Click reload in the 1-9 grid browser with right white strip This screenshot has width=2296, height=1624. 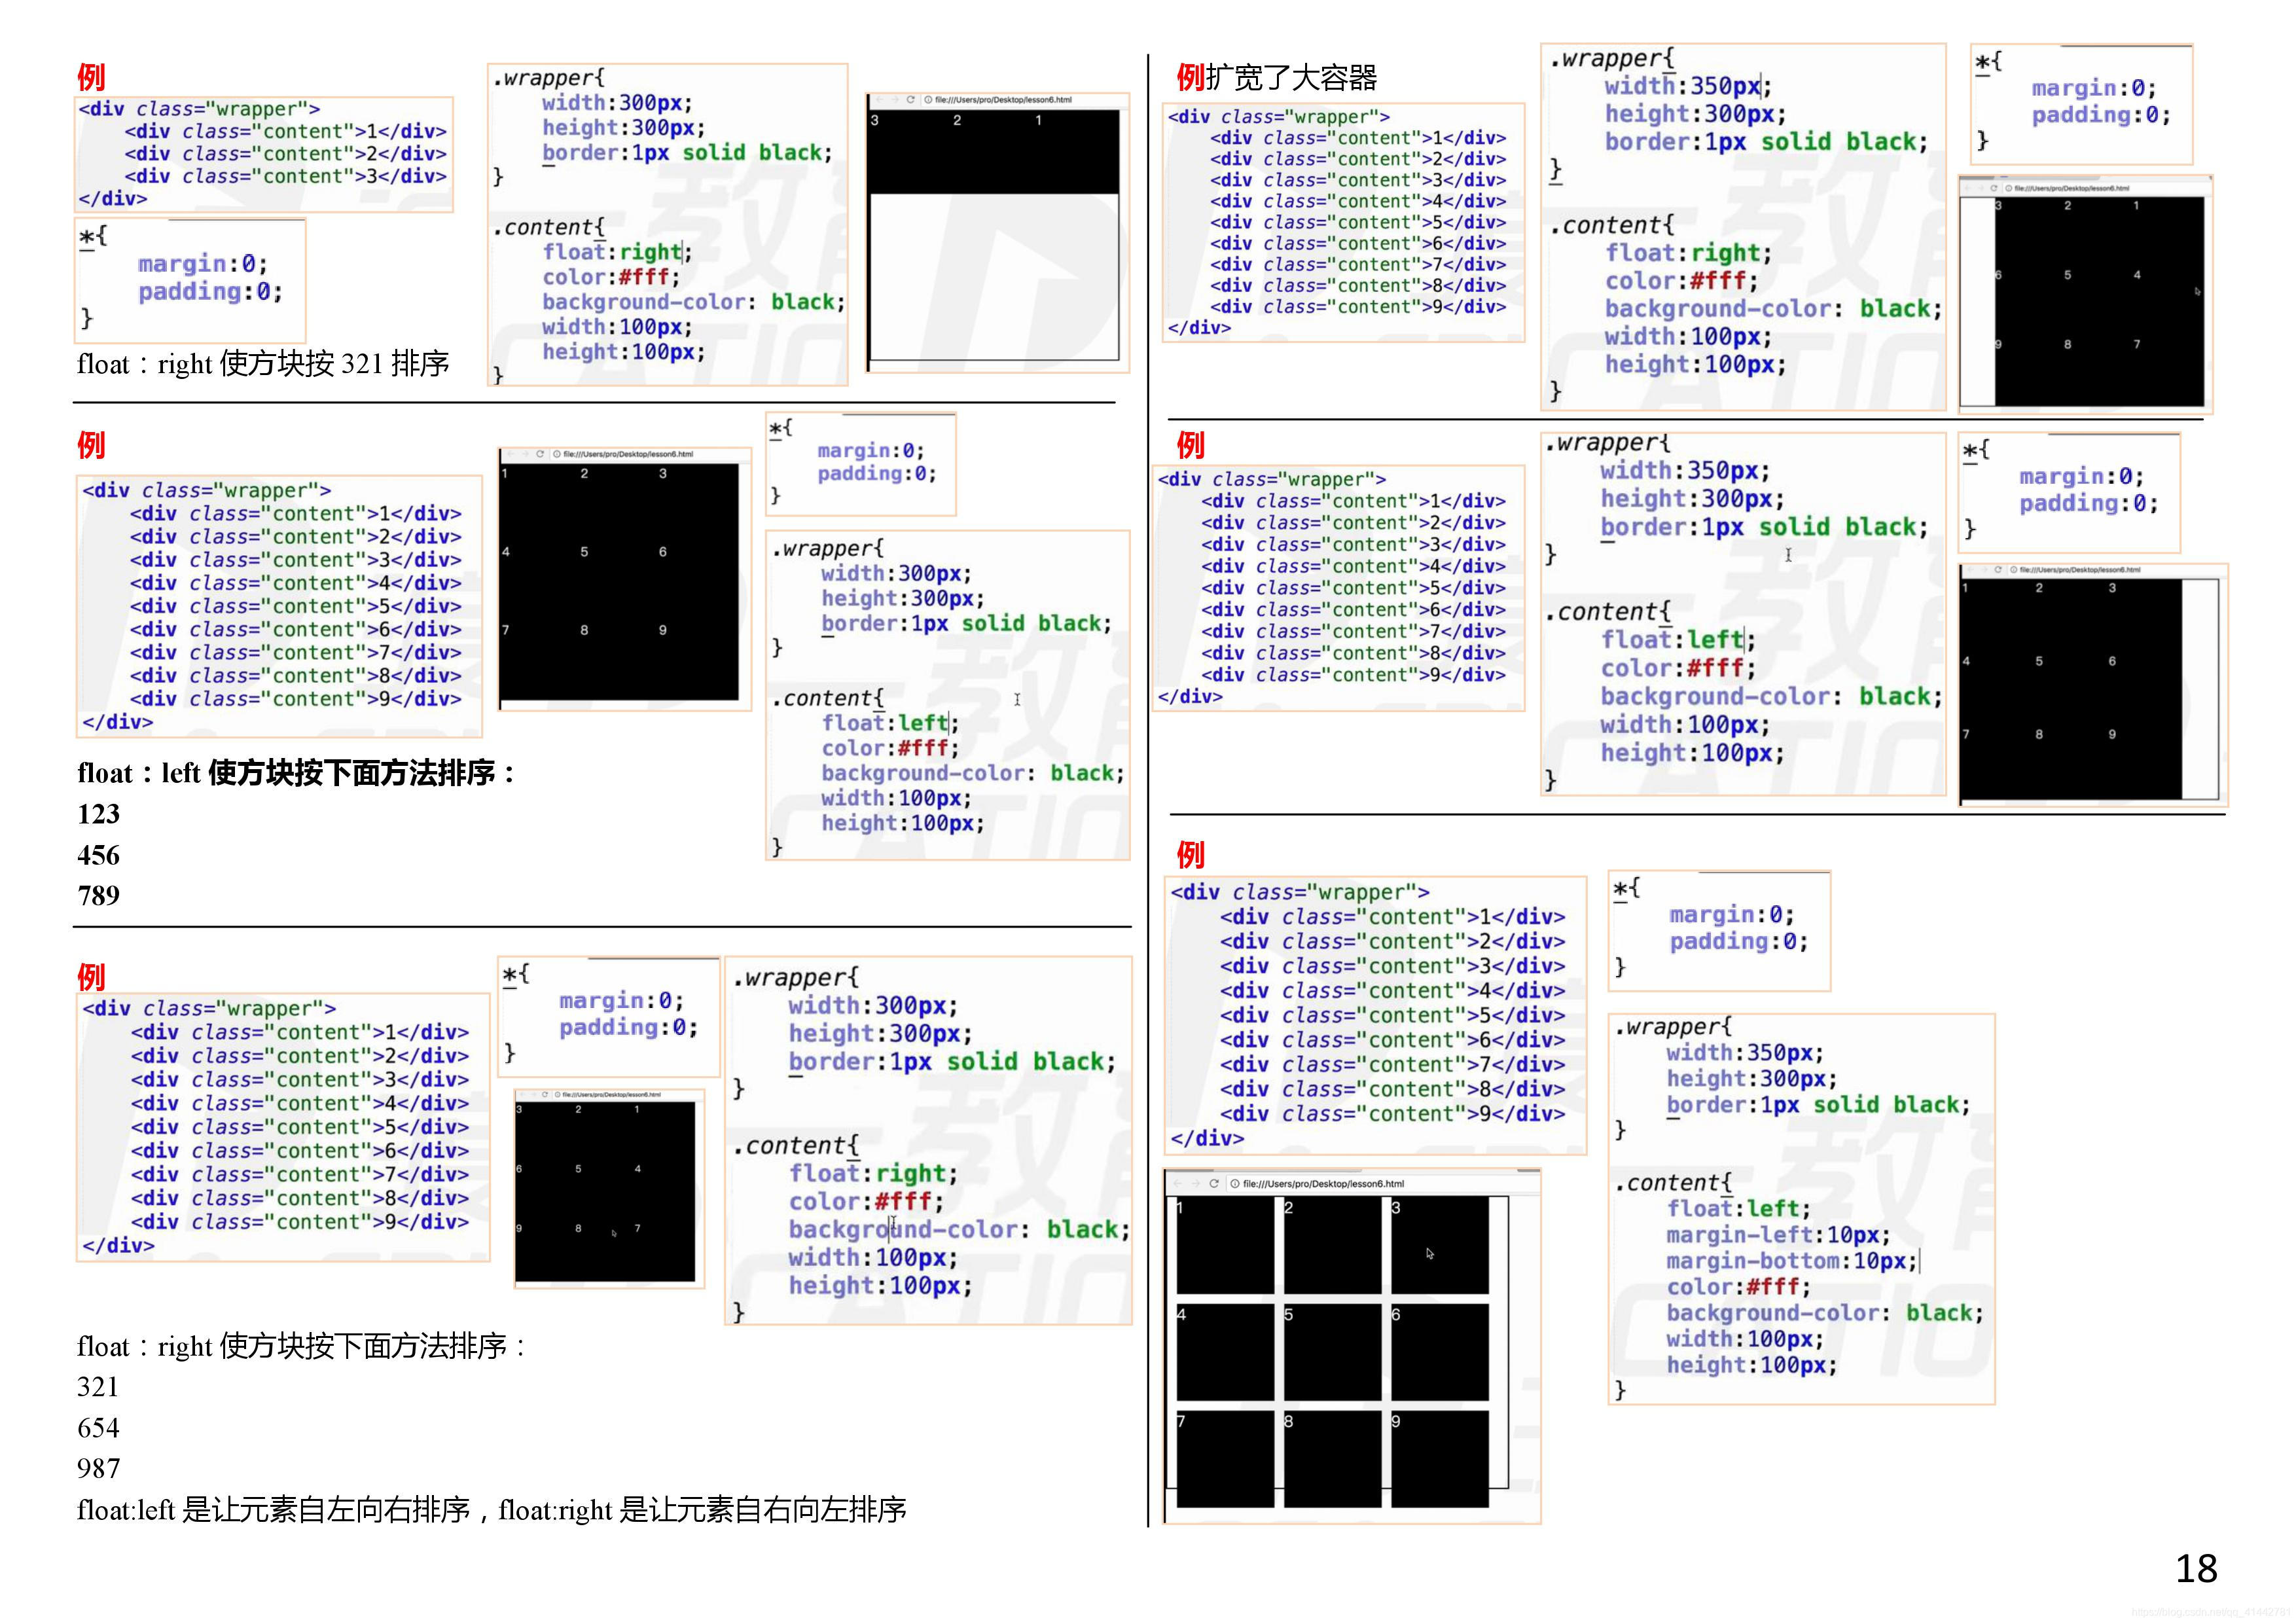[x=1998, y=570]
